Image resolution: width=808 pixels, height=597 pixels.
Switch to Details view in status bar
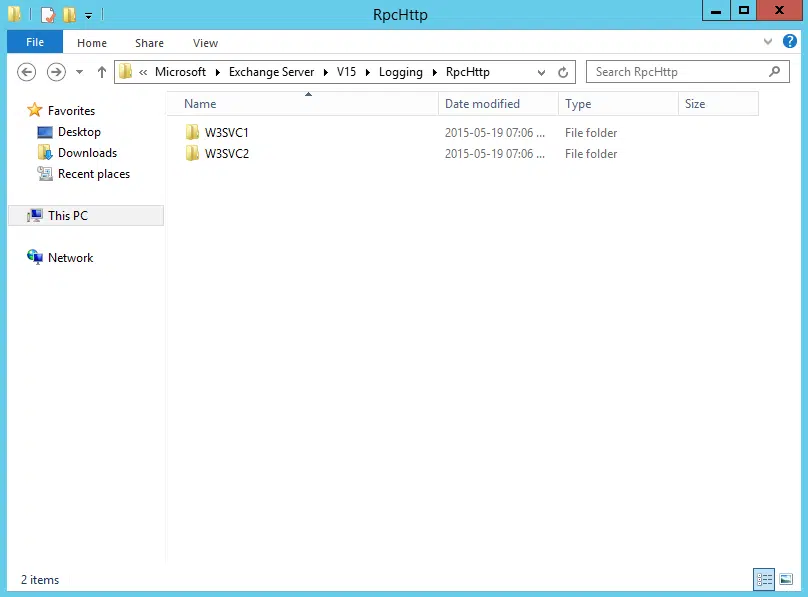click(x=764, y=579)
